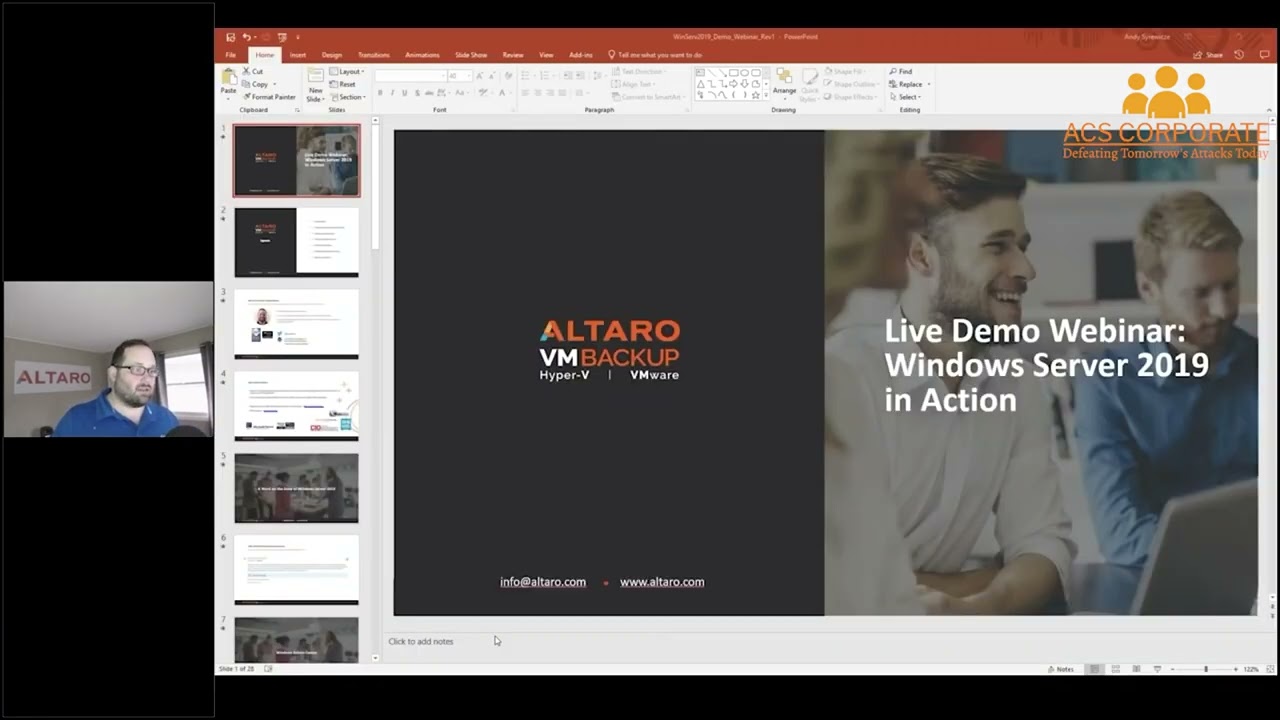Click the 'Click to add notes' area

point(421,641)
